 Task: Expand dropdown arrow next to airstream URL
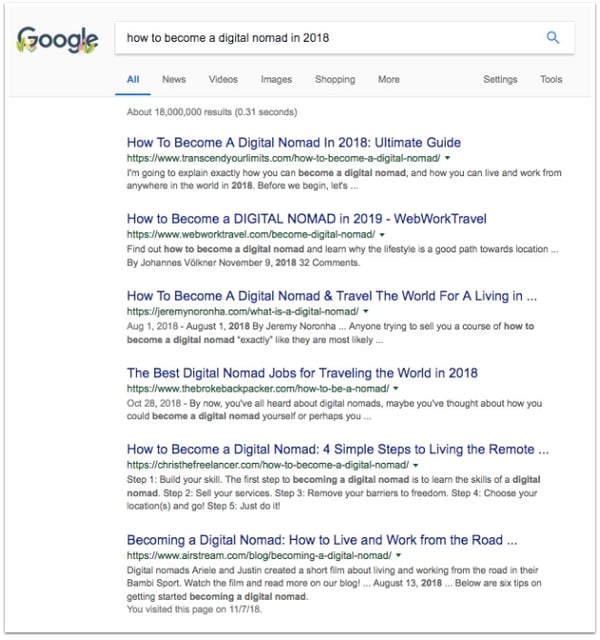pos(398,556)
